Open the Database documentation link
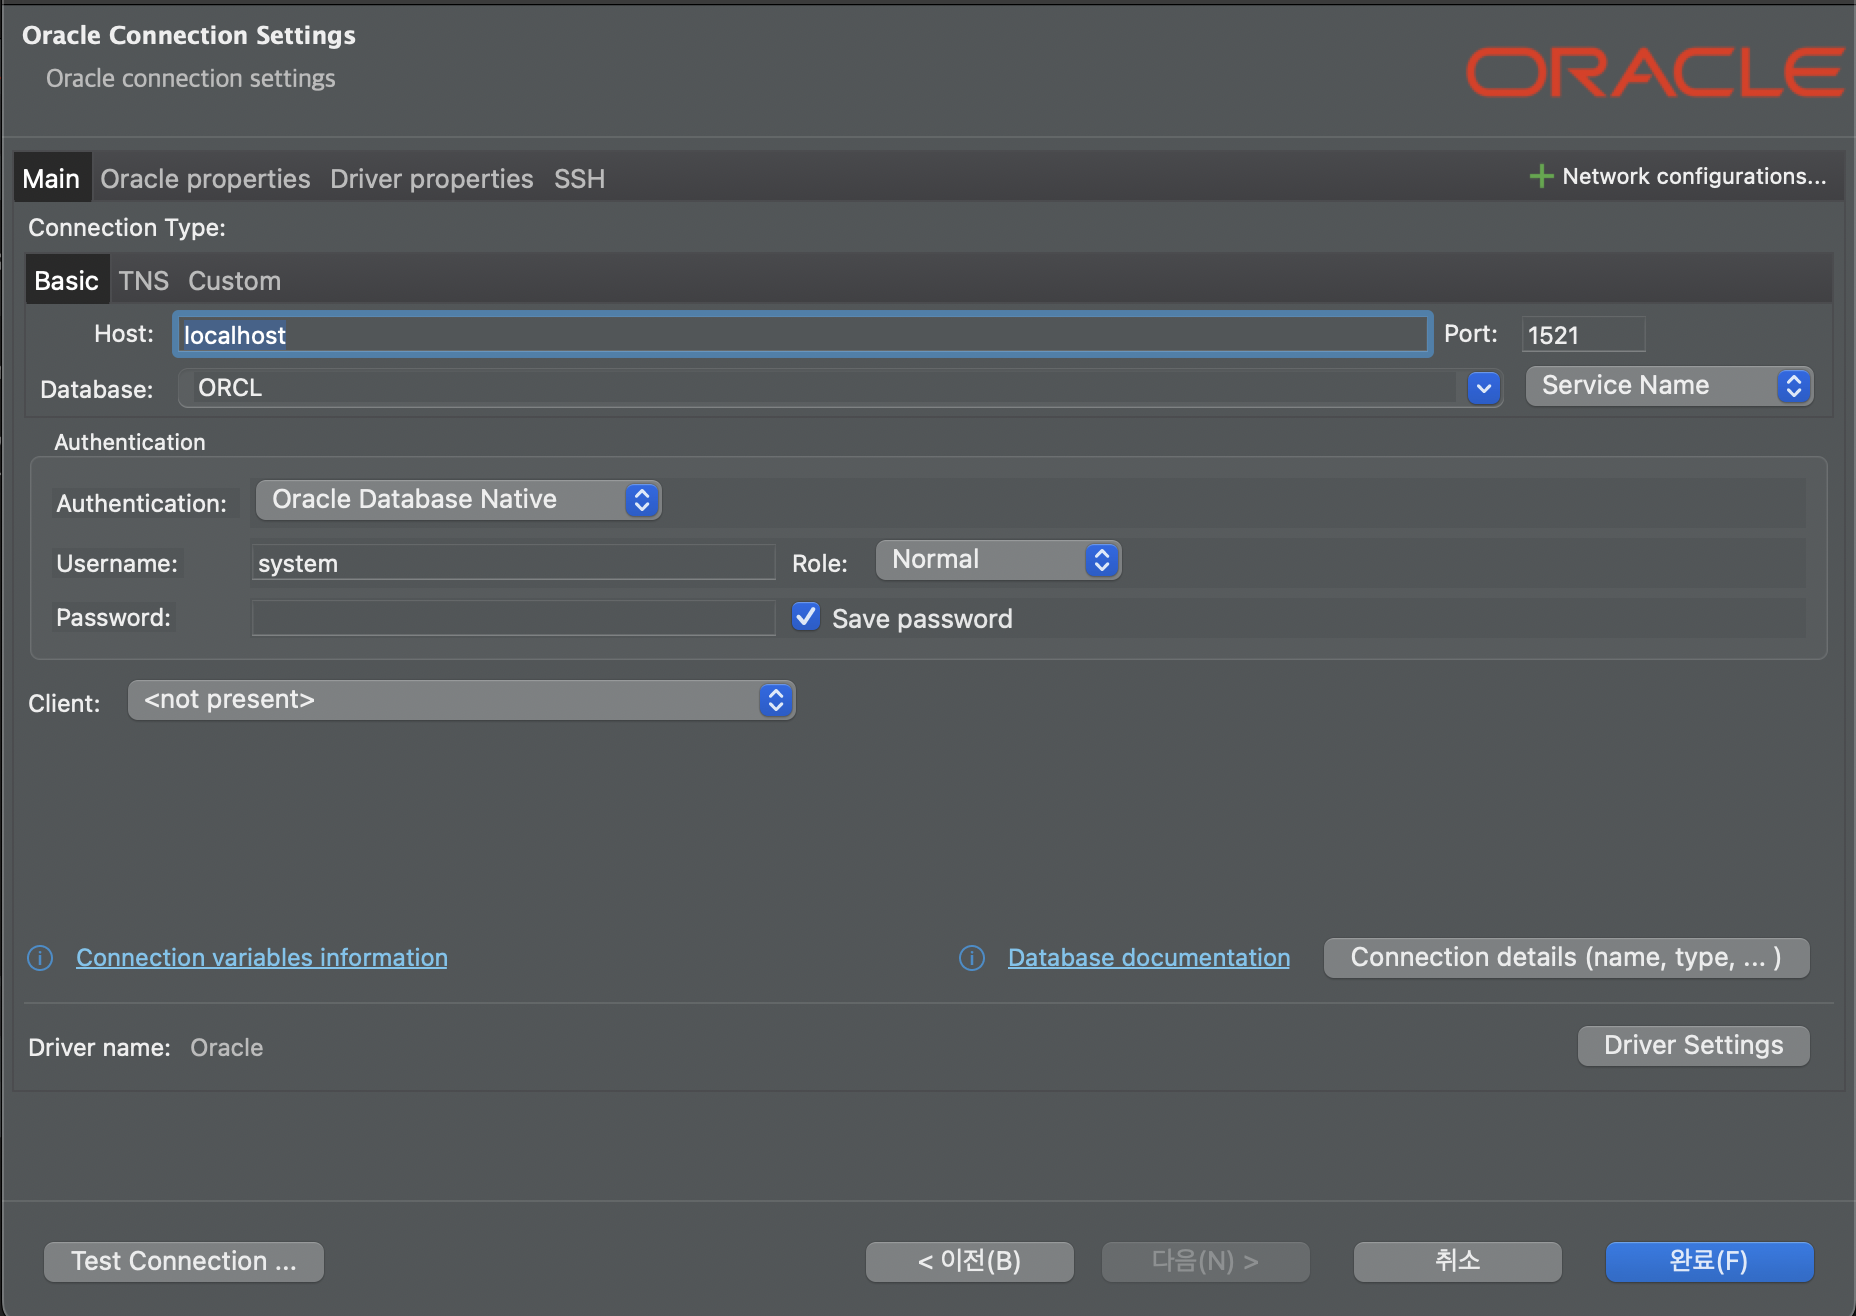 pyautogui.click(x=1149, y=958)
